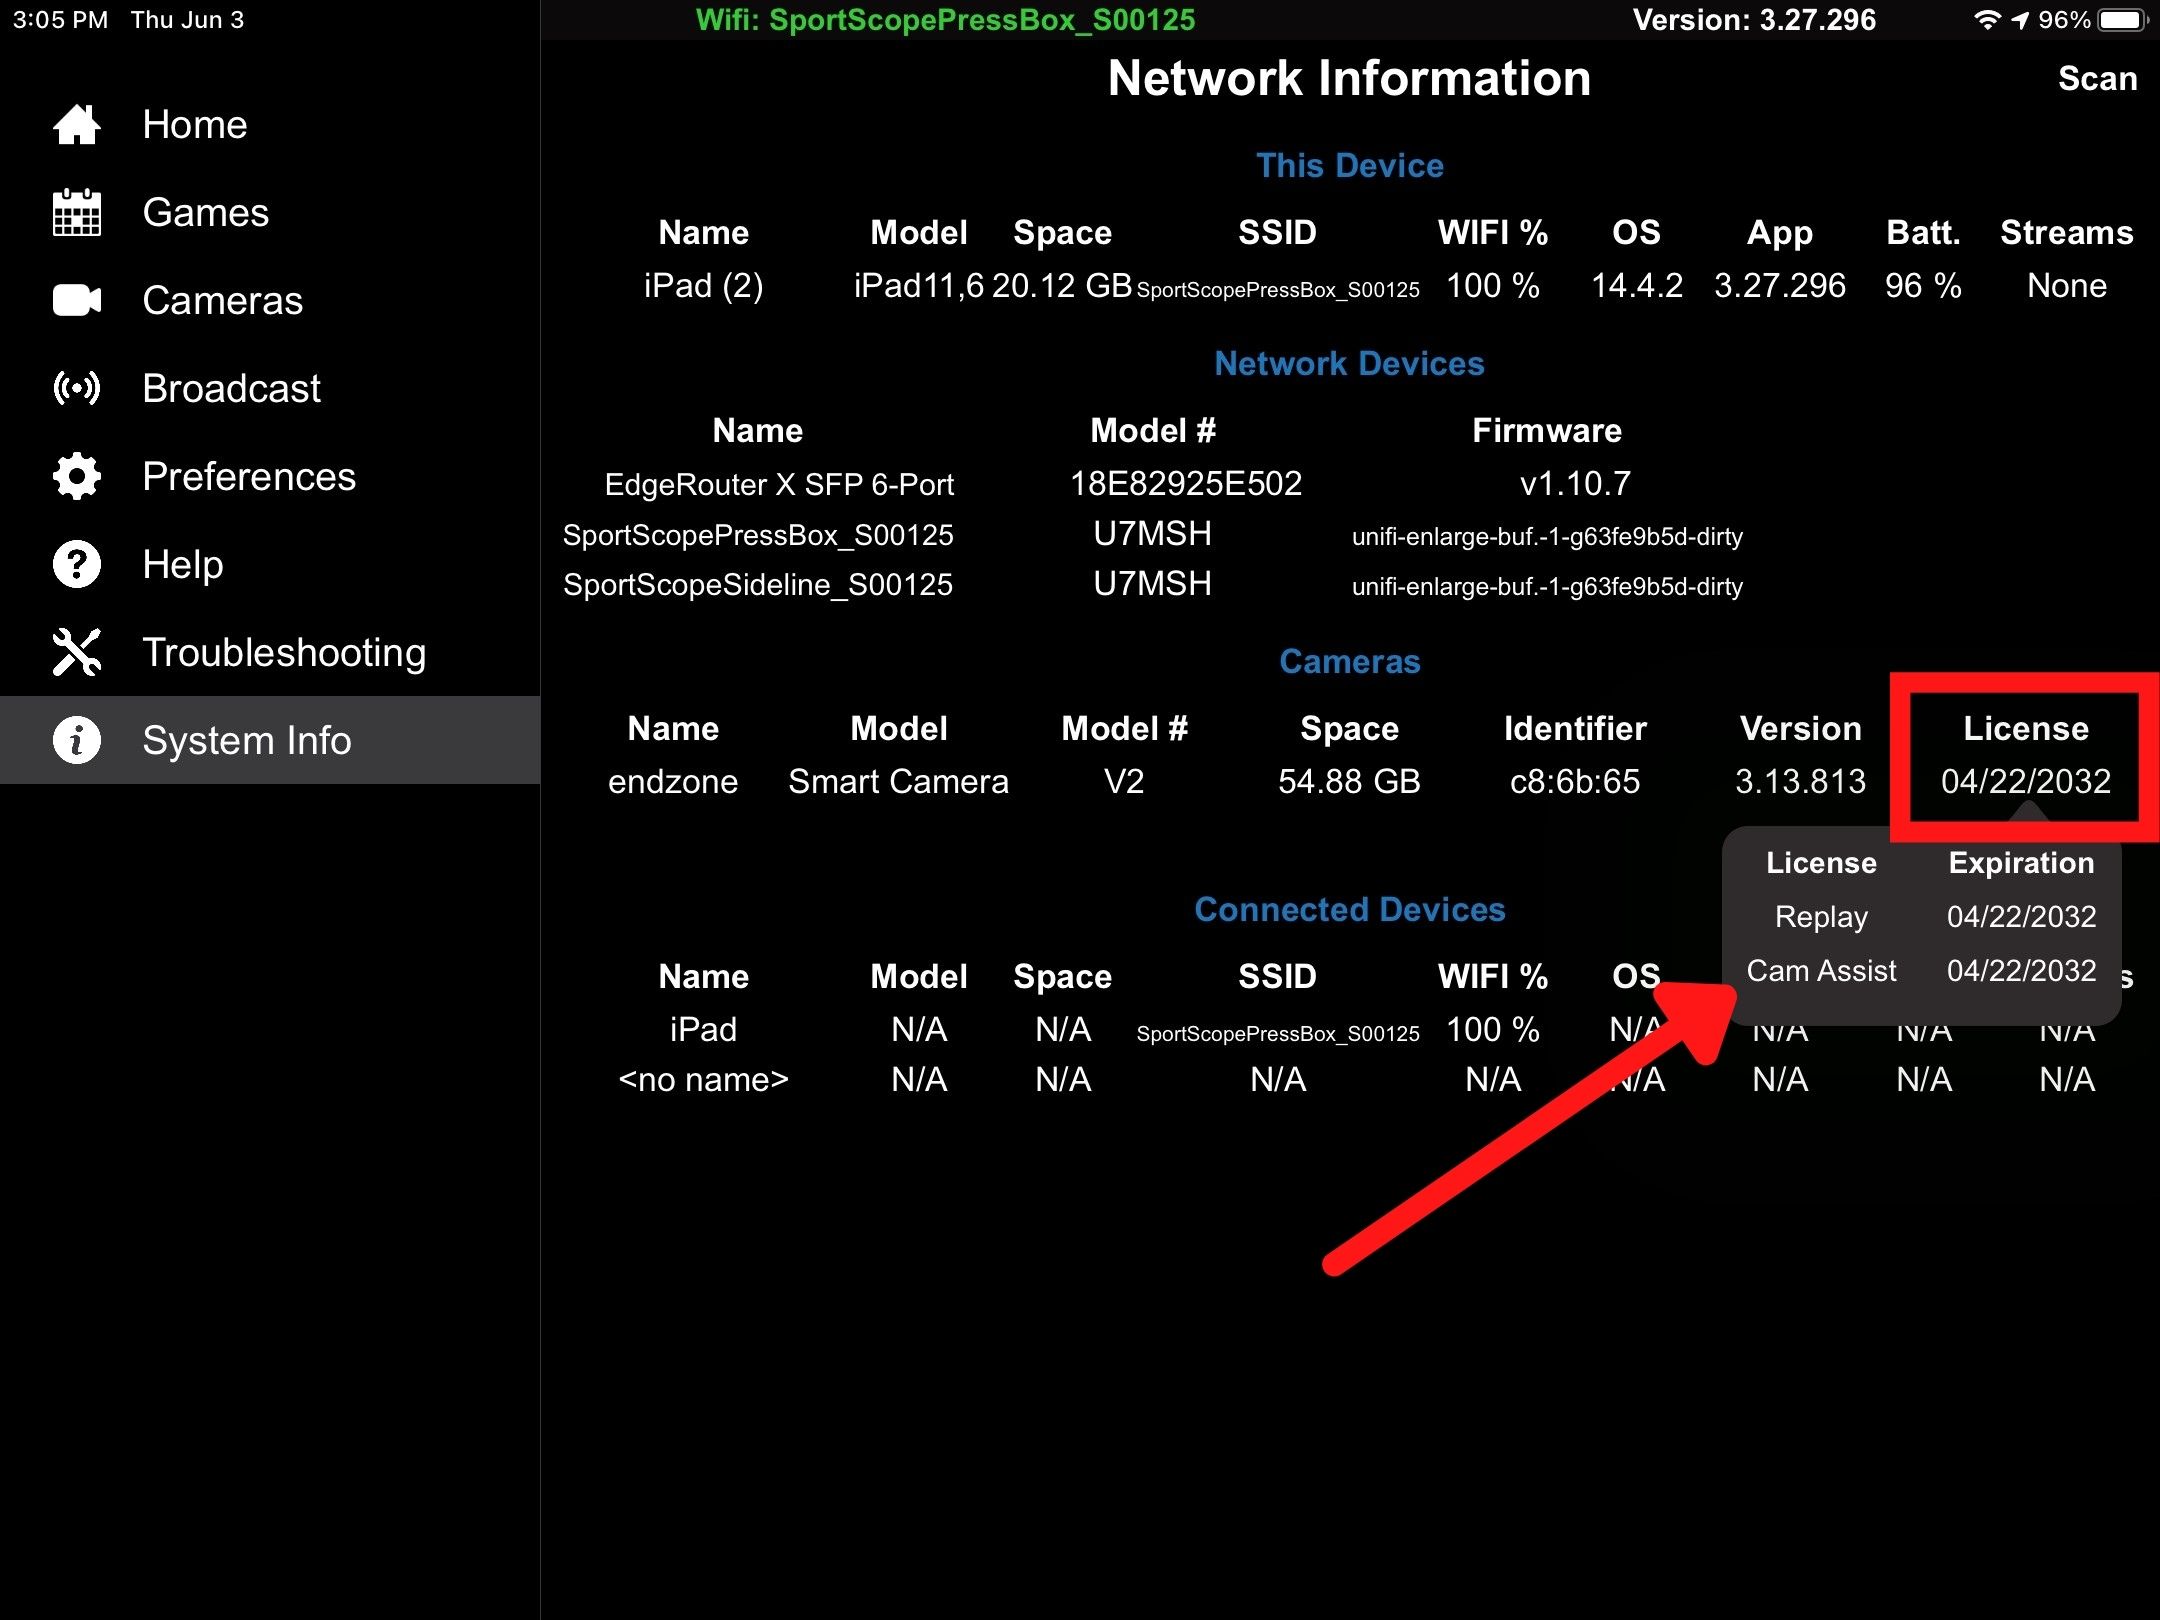Click the System Info icon

(77, 740)
